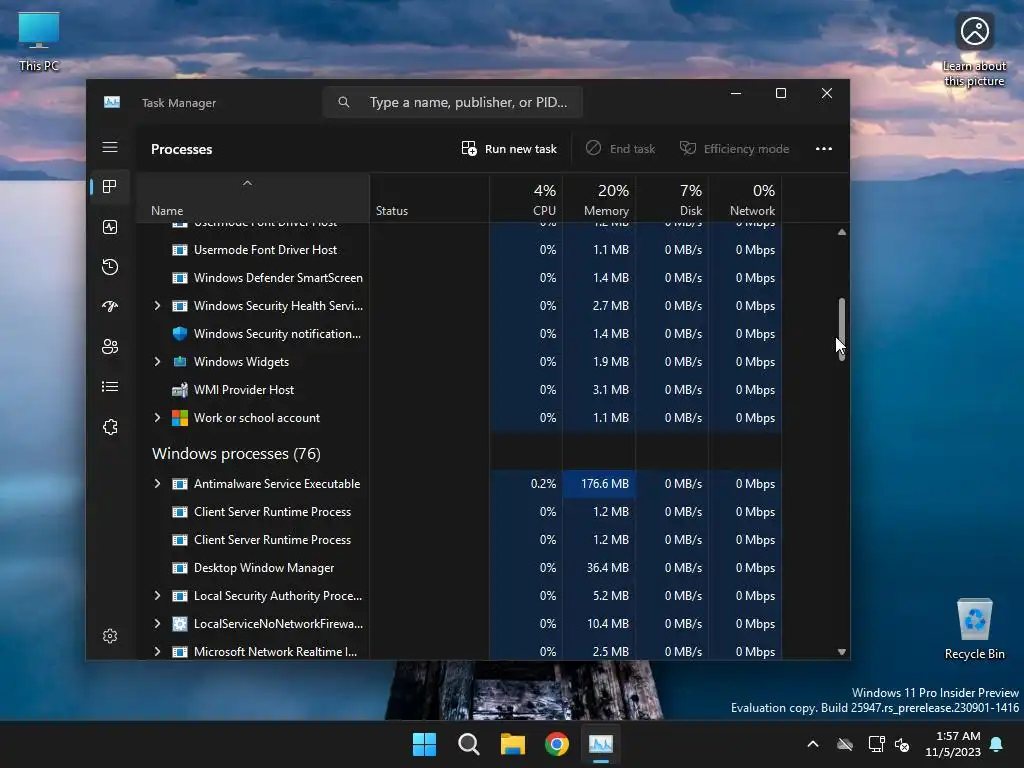Click the End task button
1024x768 pixels.
[620, 149]
